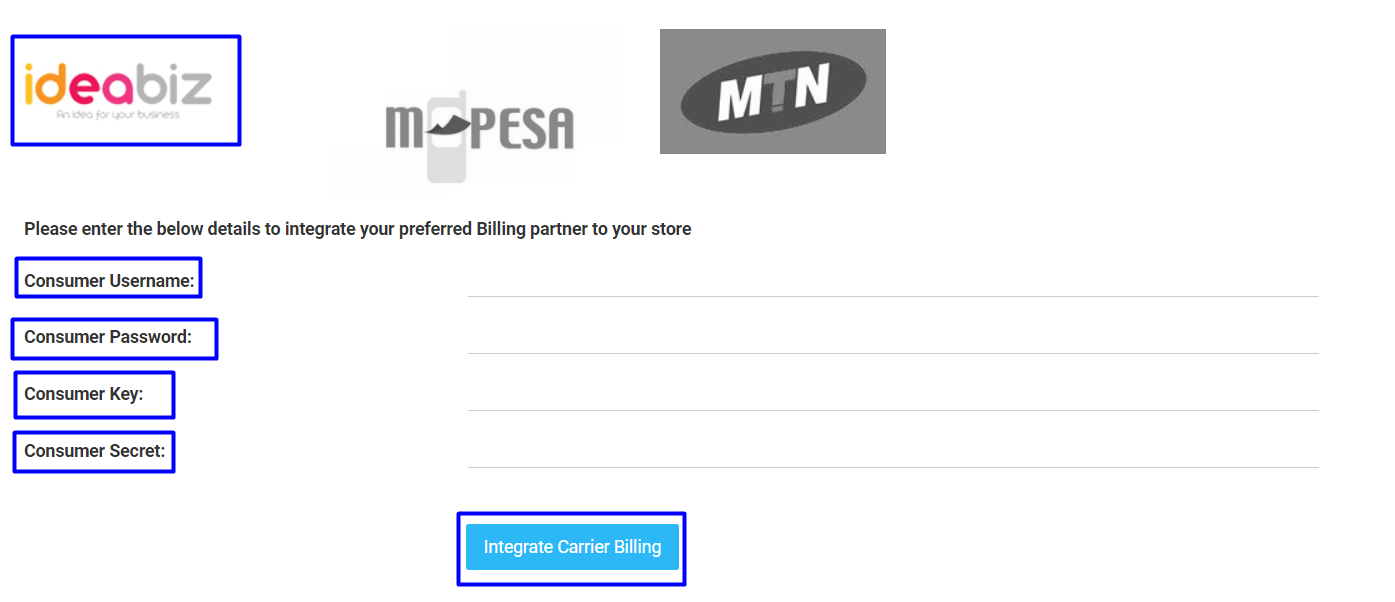Click the 'Consumer Password:' label
The height and width of the screenshot is (602, 1395).
(x=107, y=337)
